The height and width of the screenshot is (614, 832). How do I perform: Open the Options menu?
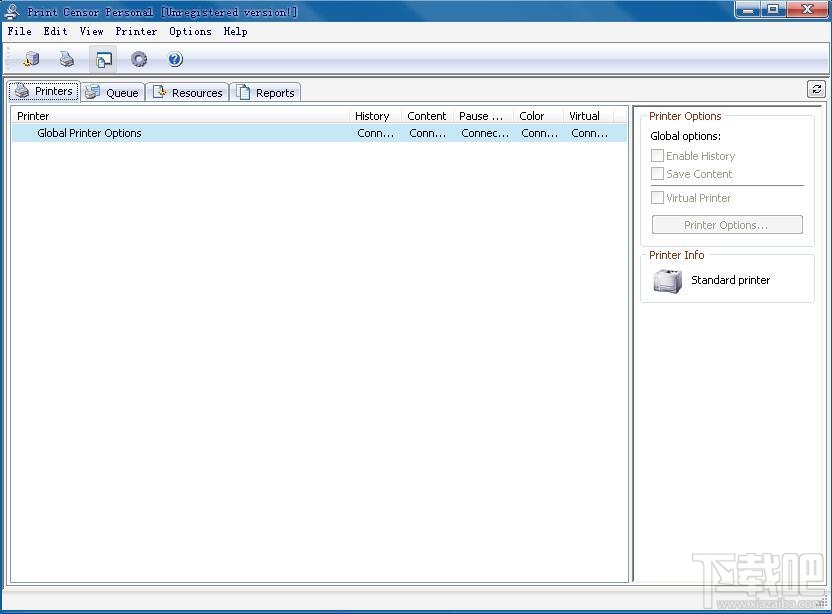tap(190, 31)
